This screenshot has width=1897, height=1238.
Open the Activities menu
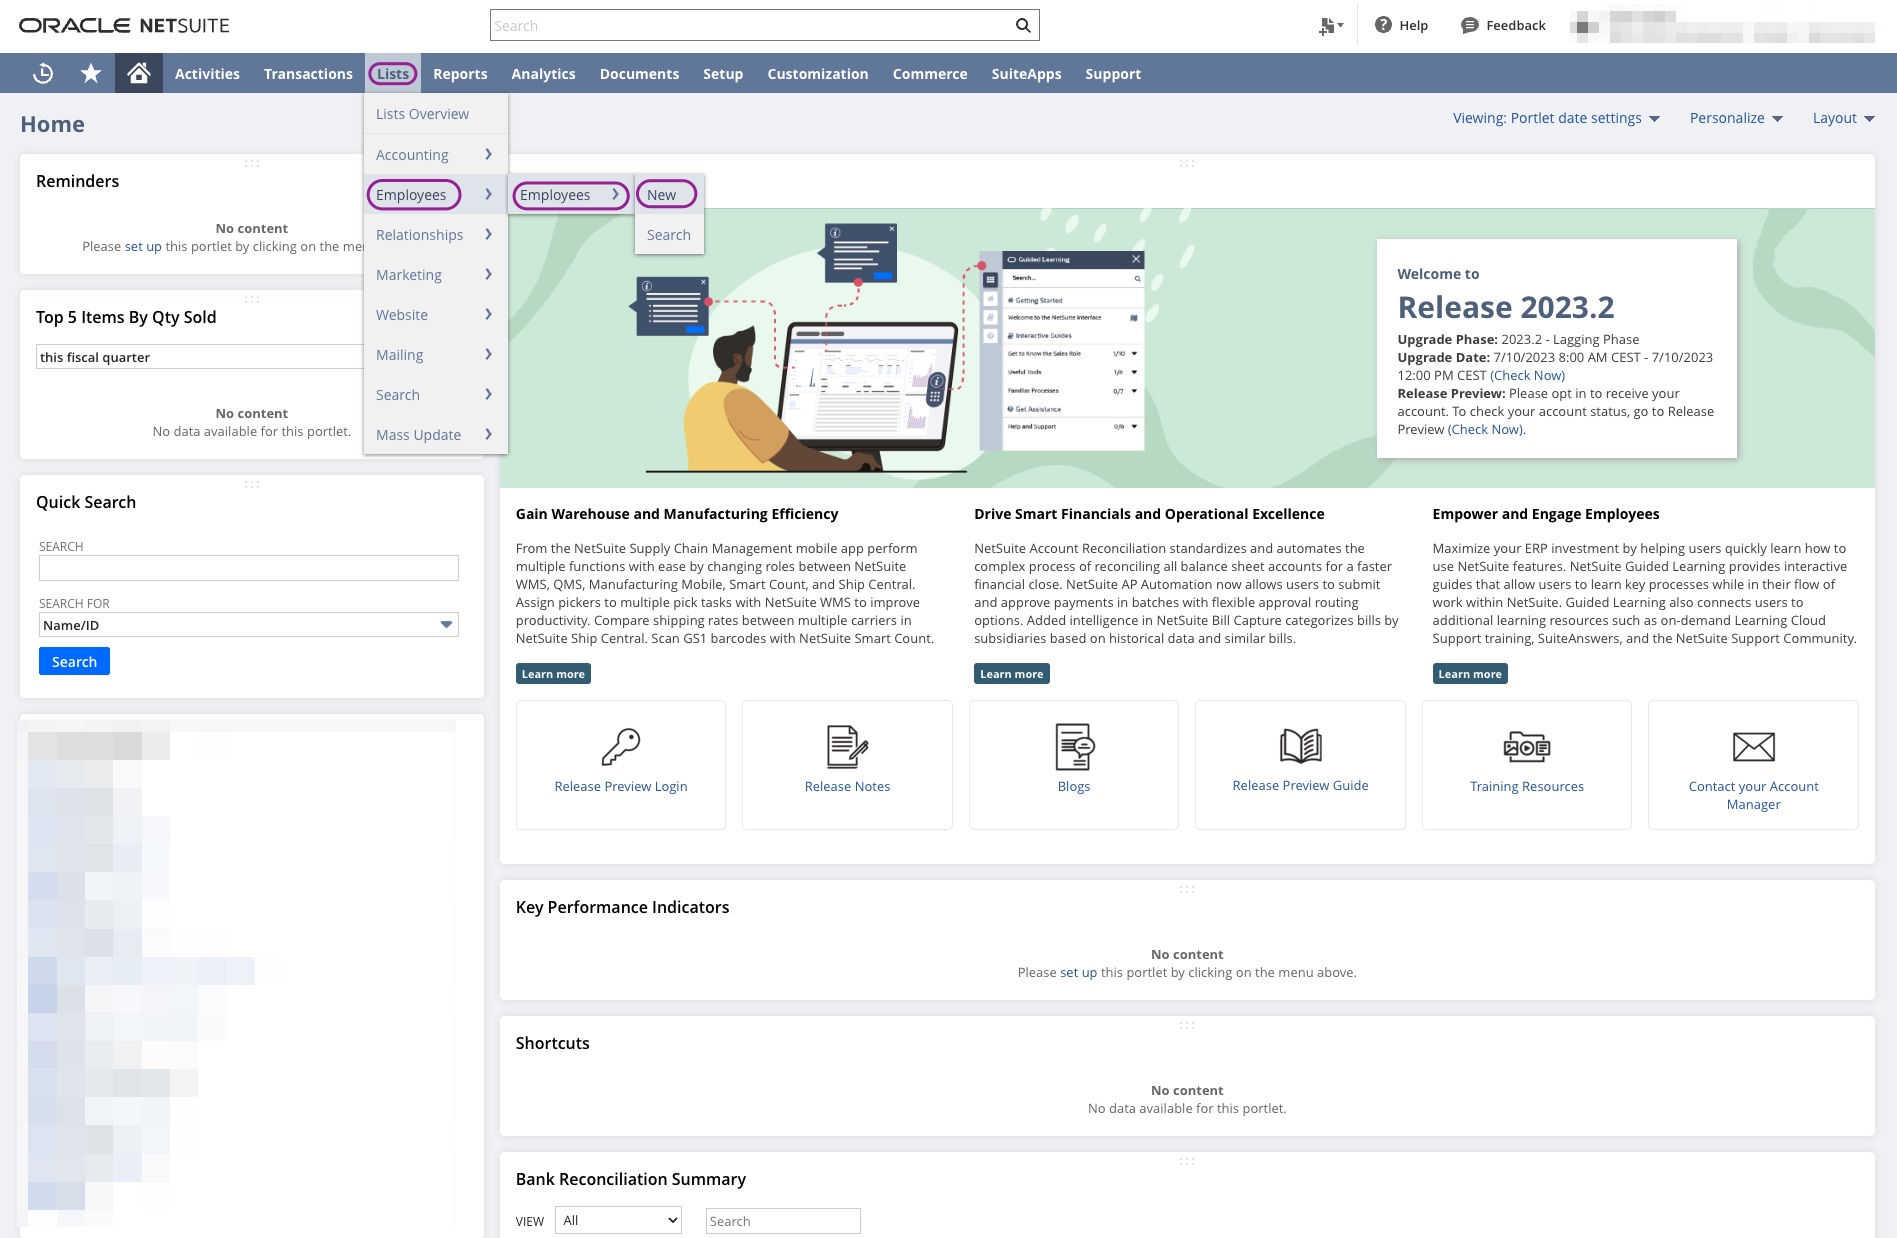207,73
